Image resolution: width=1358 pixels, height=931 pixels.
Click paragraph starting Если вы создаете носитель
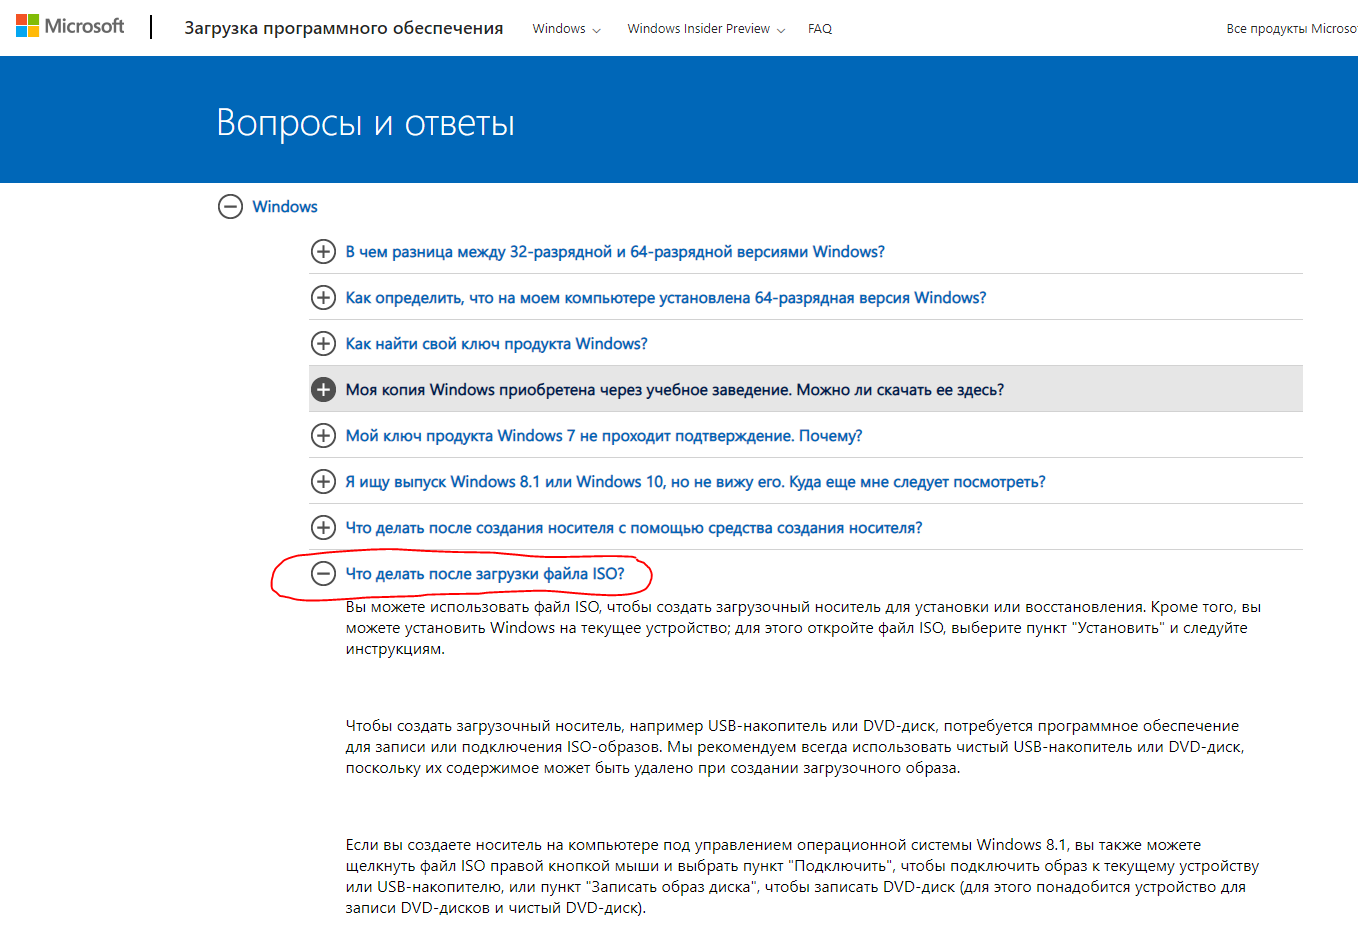(802, 877)
